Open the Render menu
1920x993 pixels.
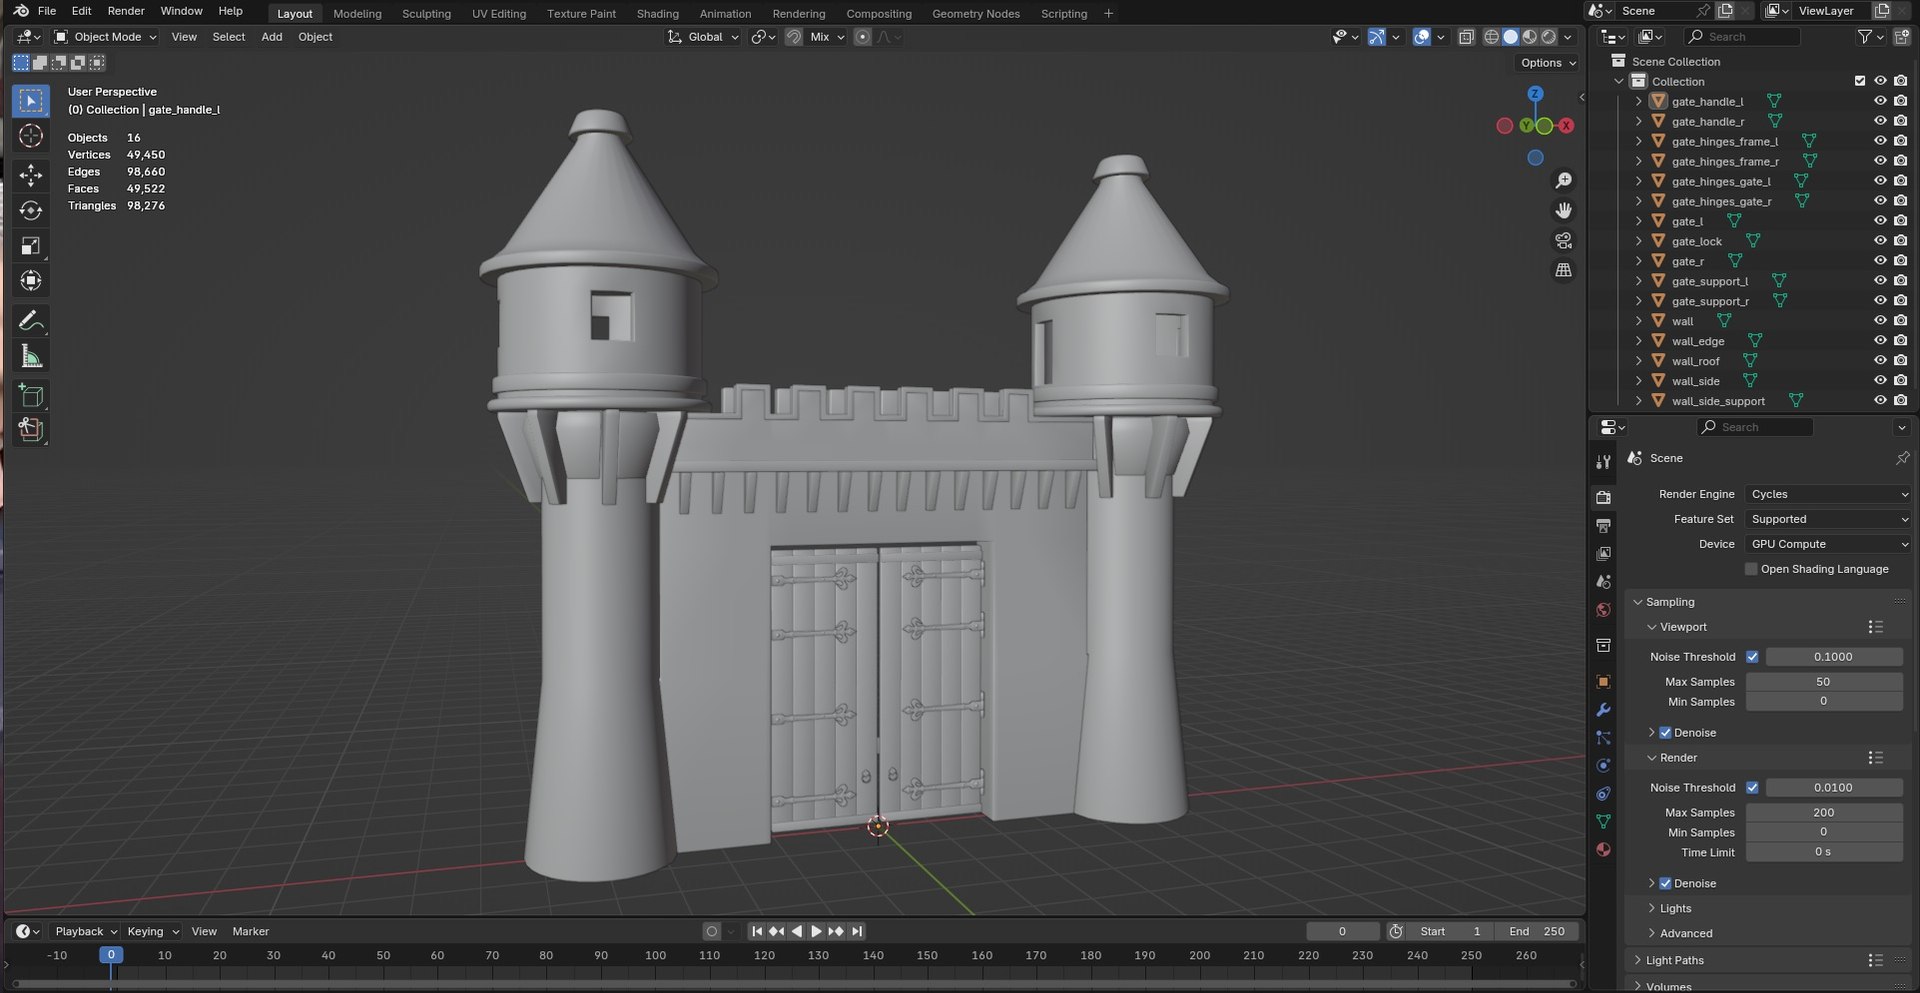126,11
